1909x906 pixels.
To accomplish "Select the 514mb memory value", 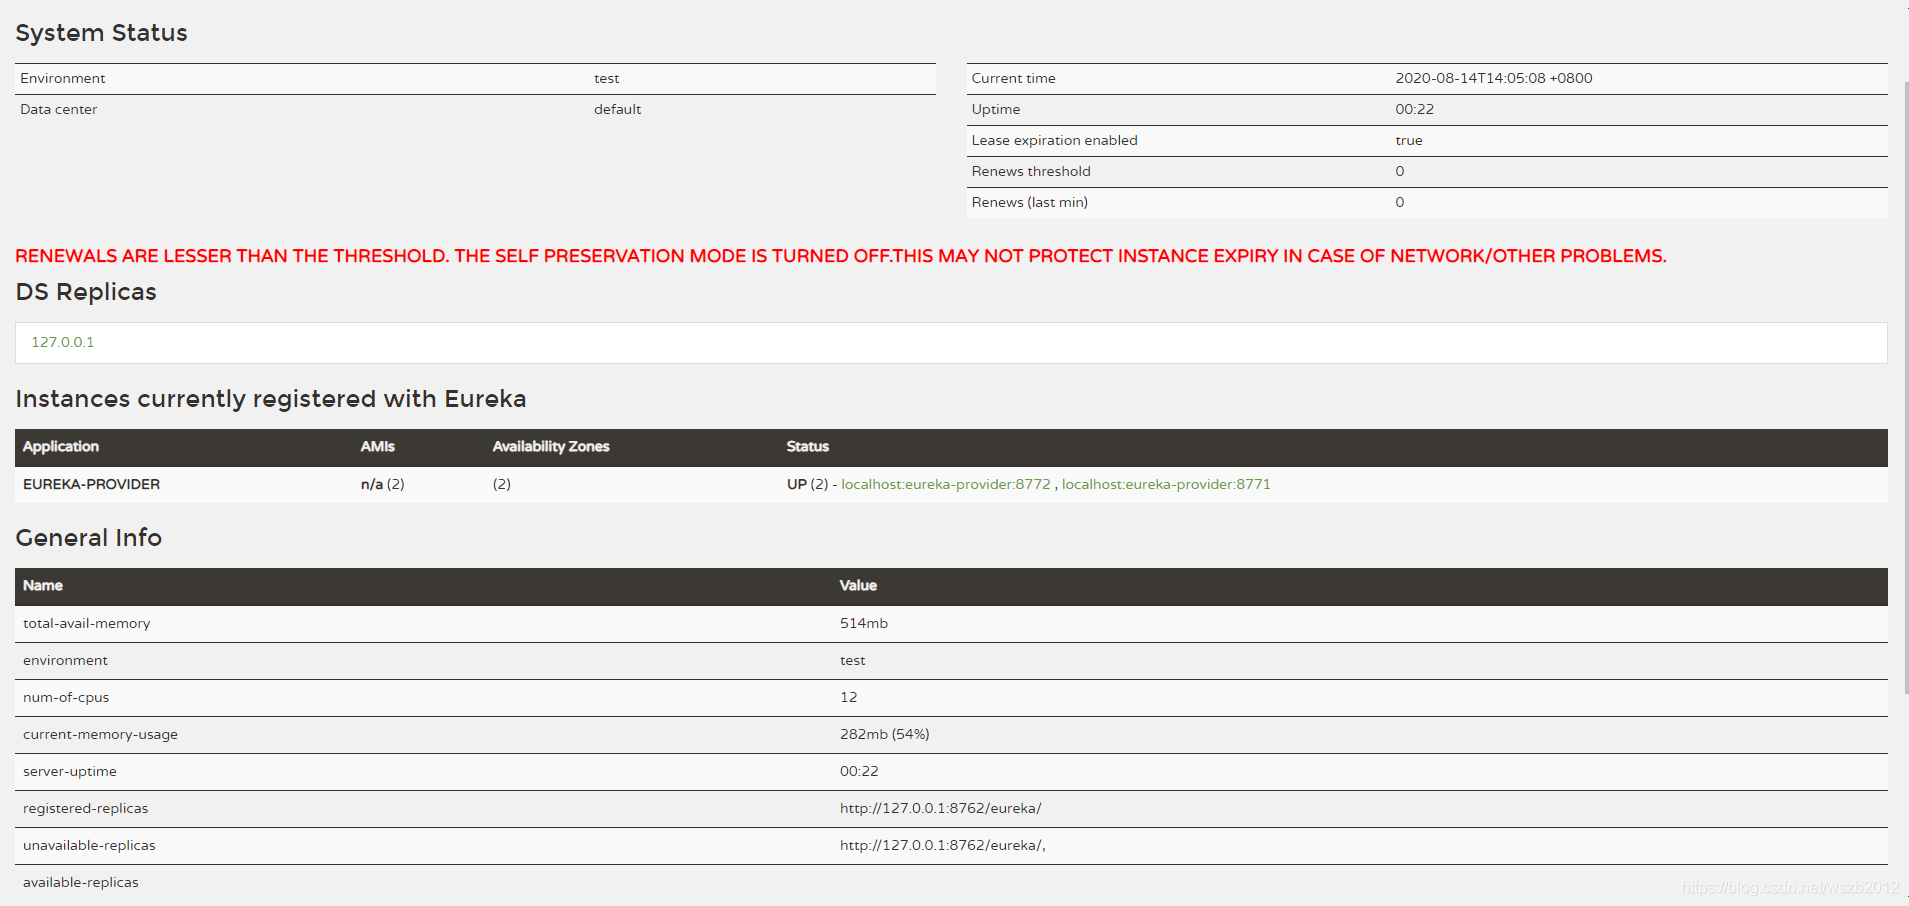I will (x=864, y=624).
